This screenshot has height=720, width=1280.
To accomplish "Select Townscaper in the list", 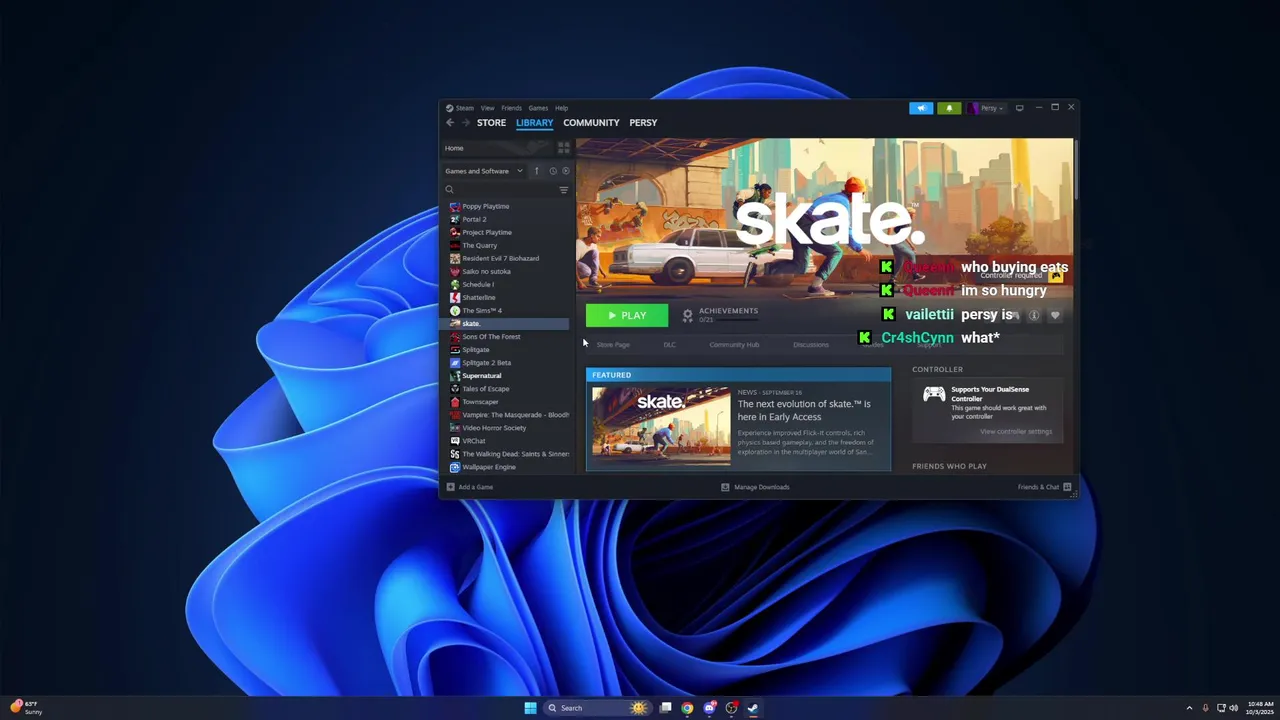I will 509,401.
